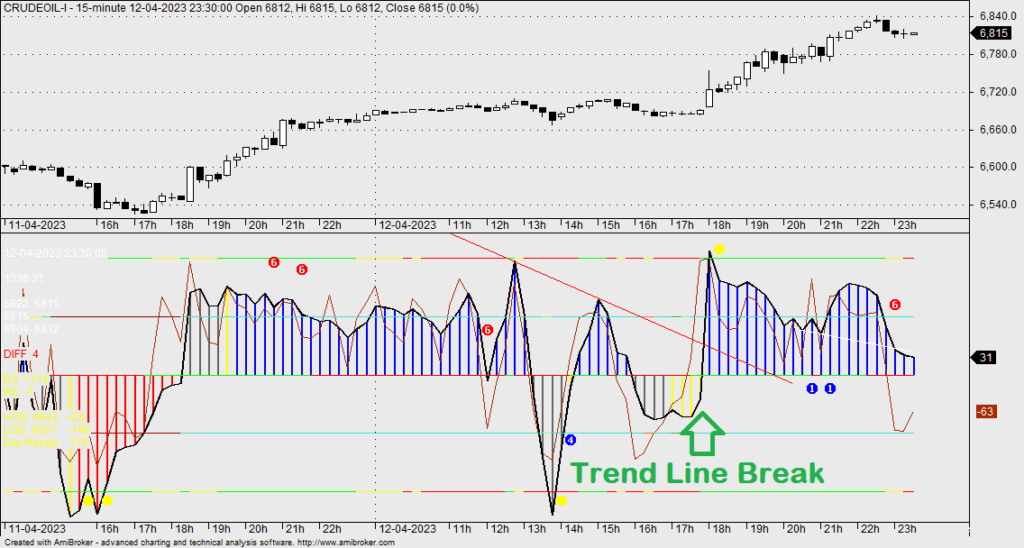This screenshot has height=548, width=1024.
Task: Click the 23h label on the indicator pane axis
Action: (906, 528)
